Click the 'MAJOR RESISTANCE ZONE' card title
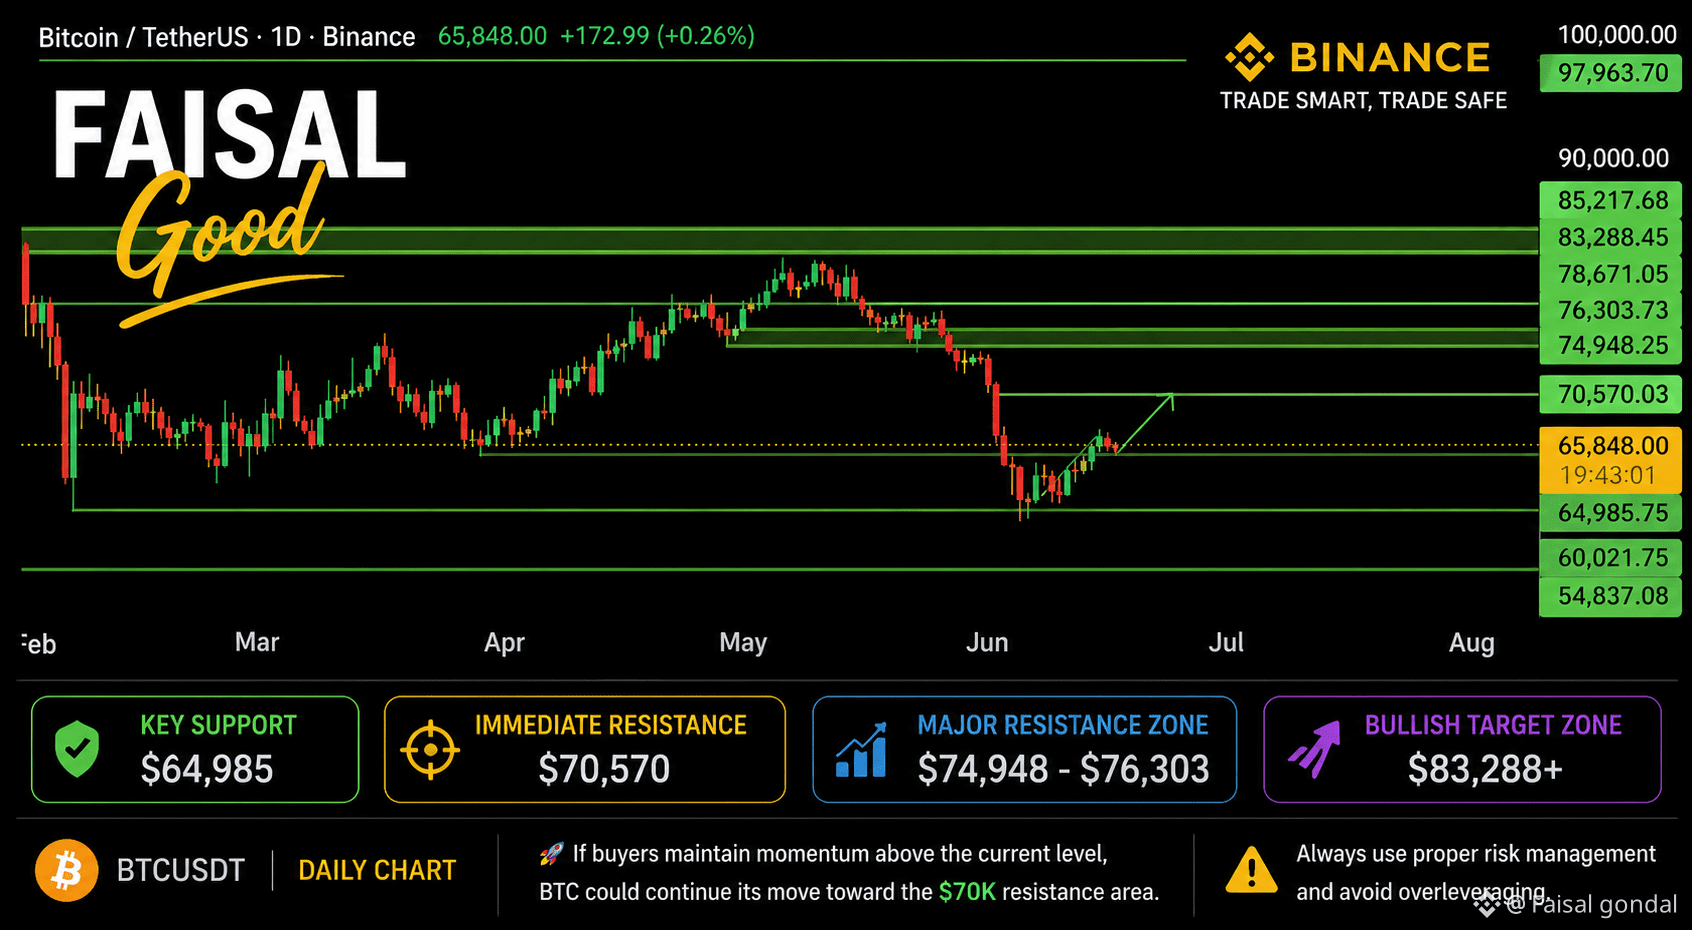The image size is (1692, 930). coord(1063,725)
